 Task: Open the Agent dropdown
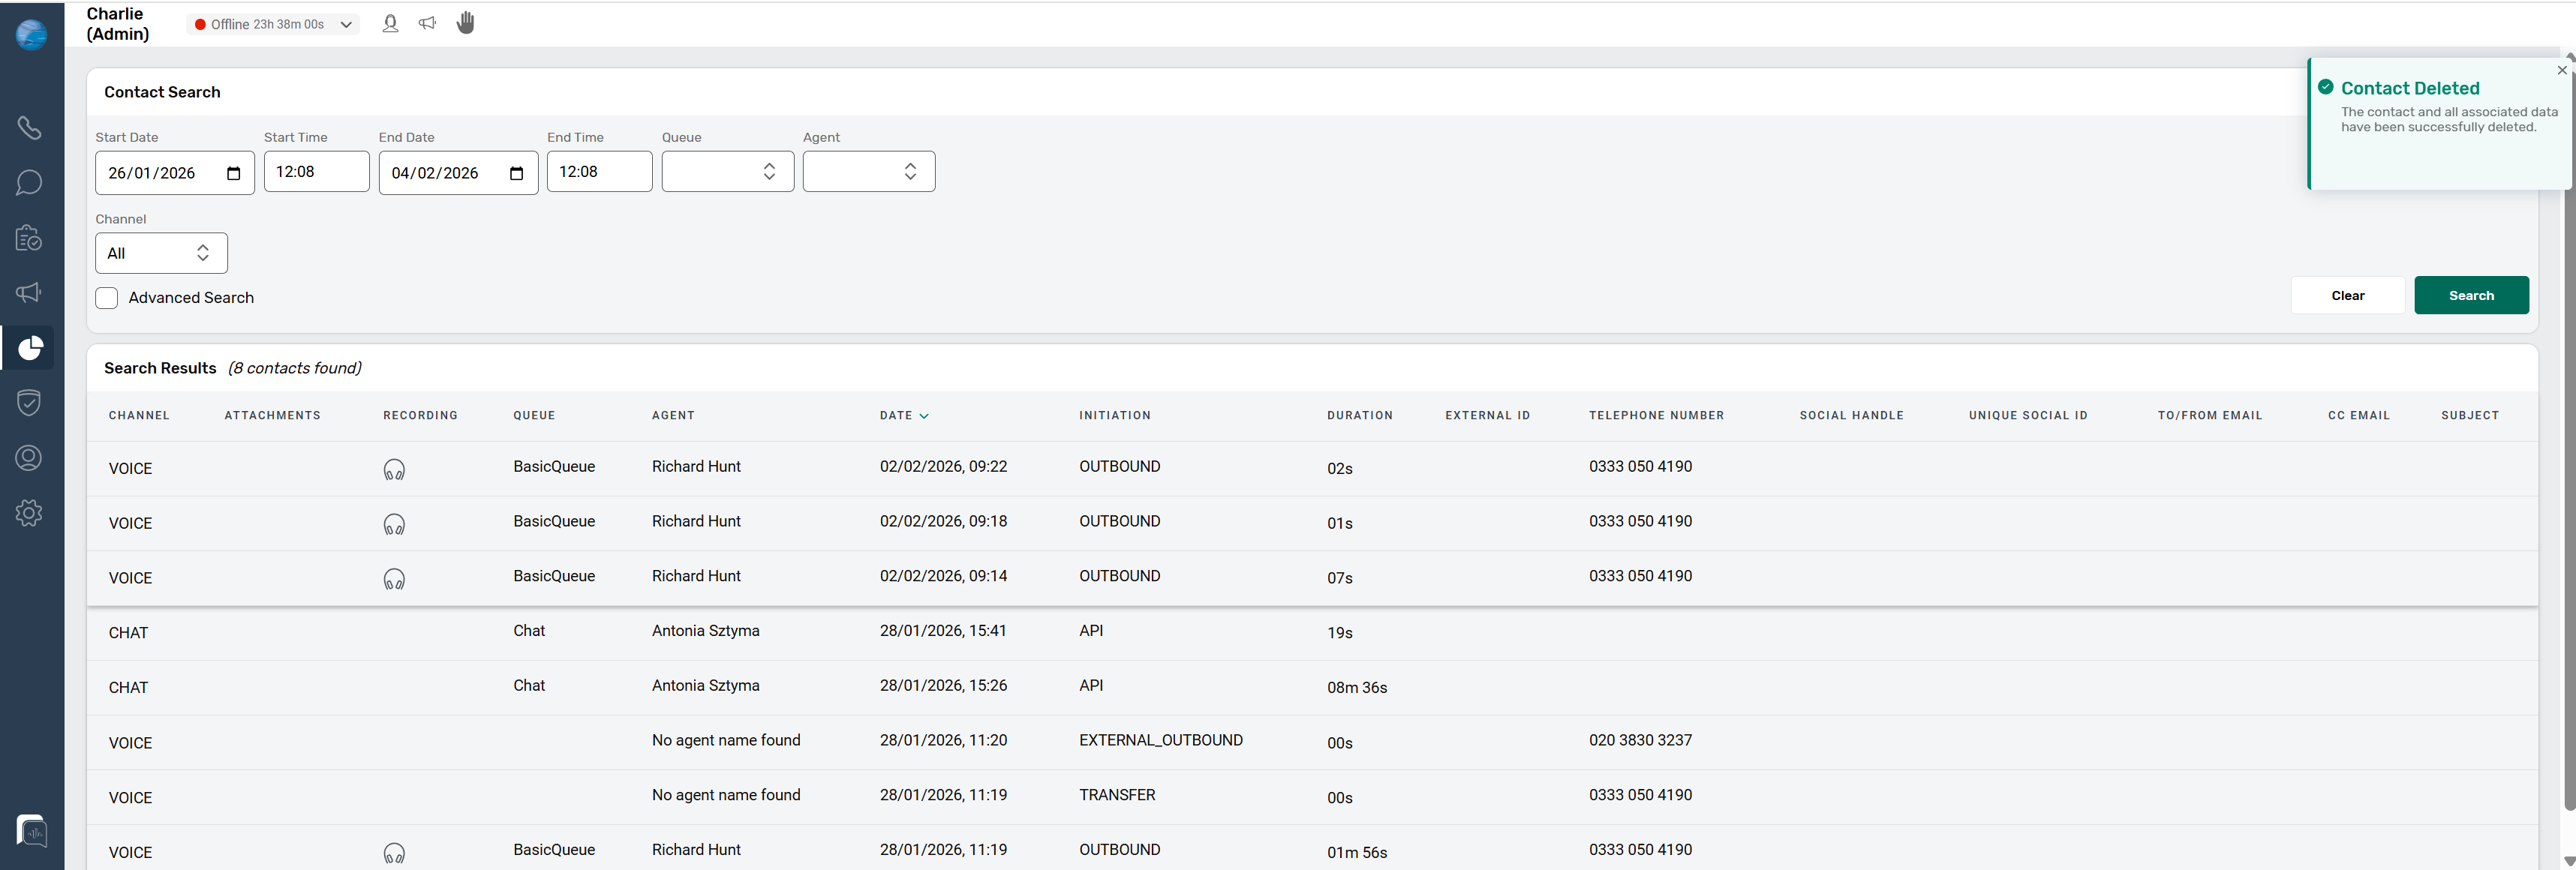[868, 172]
